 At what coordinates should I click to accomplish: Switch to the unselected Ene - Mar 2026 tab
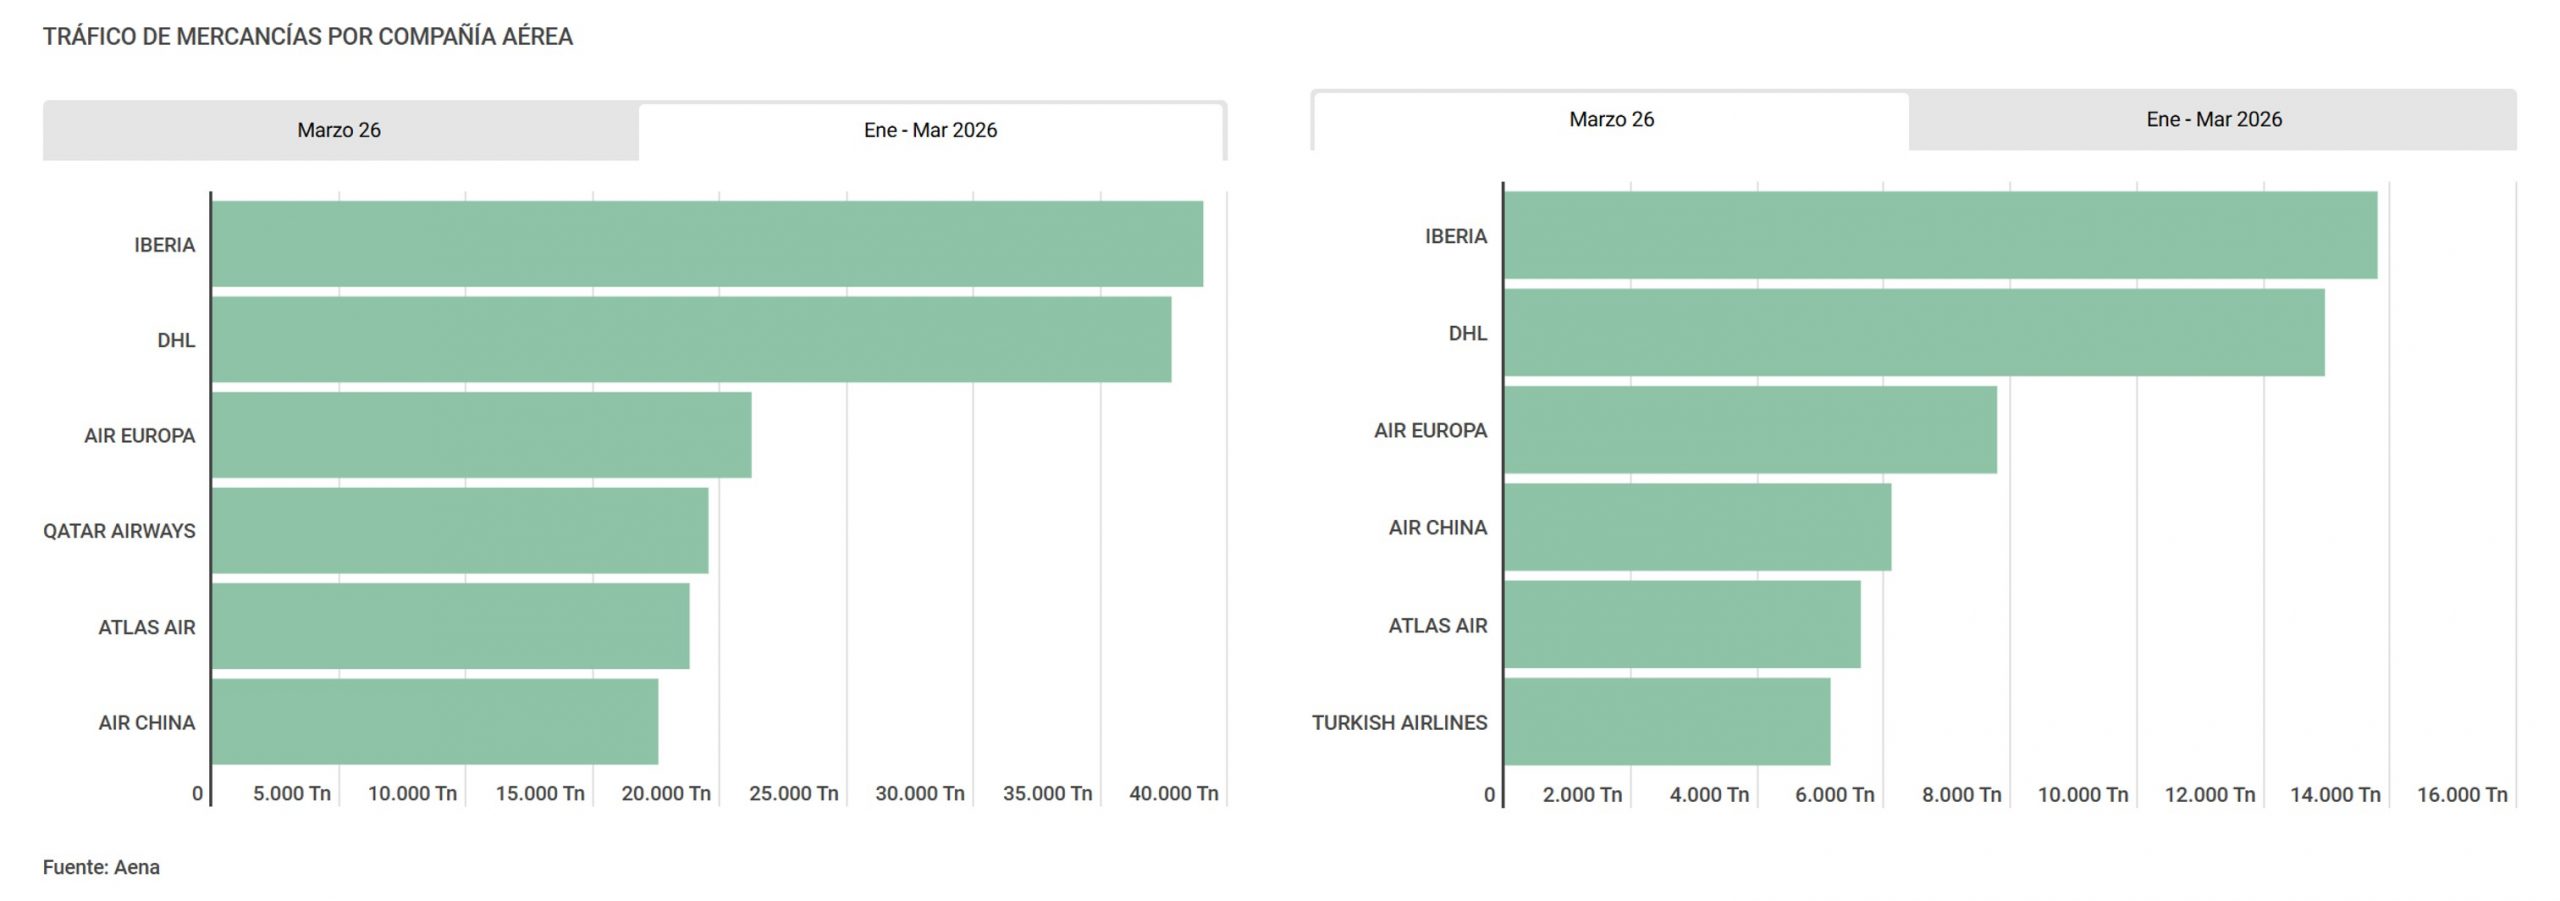2213,119
